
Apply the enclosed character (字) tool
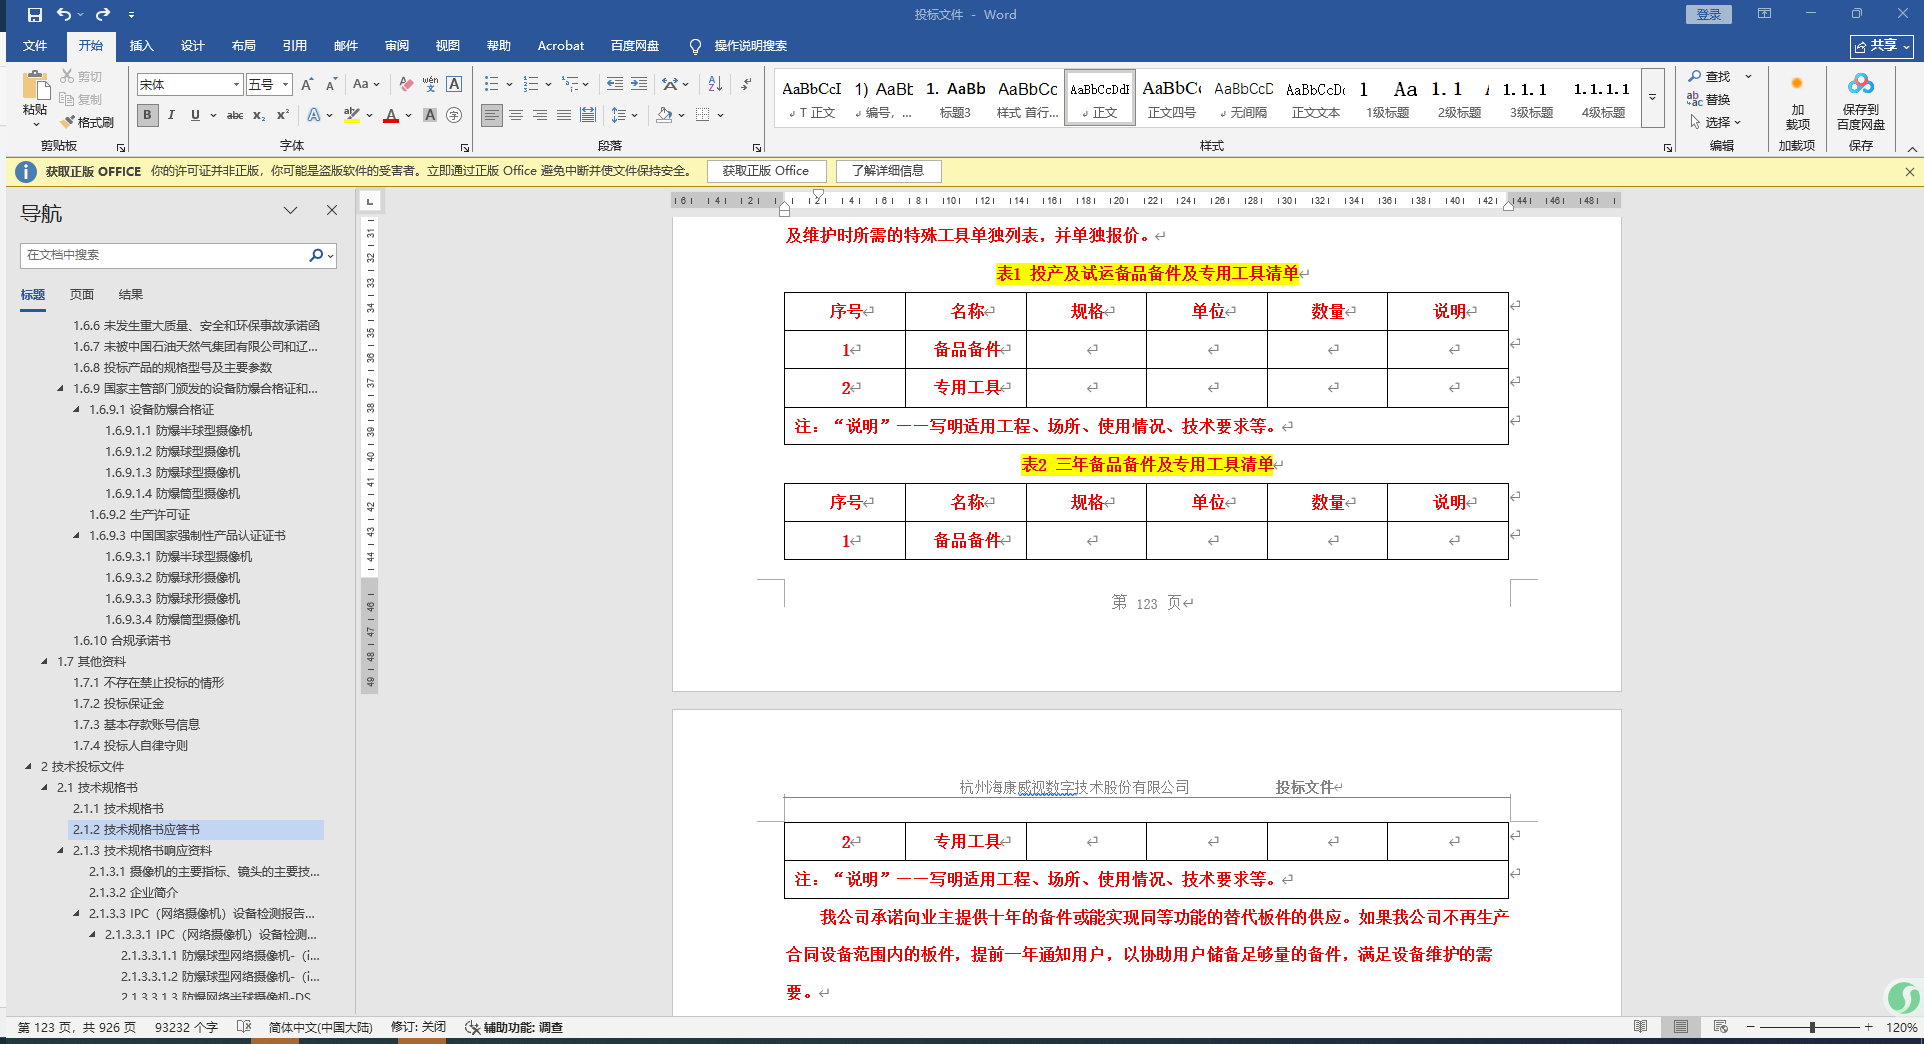pos(454,115)
